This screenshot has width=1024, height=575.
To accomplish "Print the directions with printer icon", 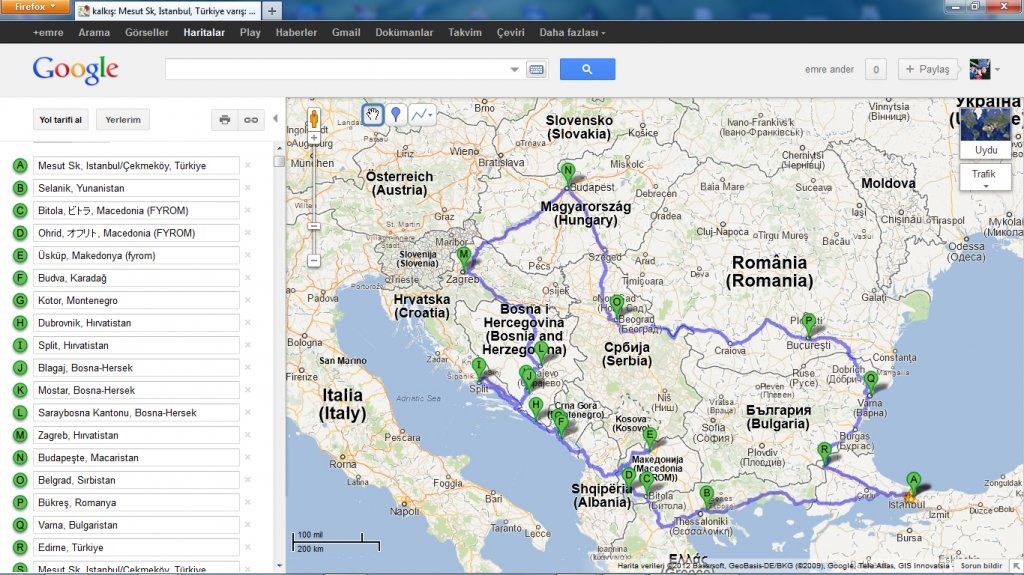I will pos(225,120).
